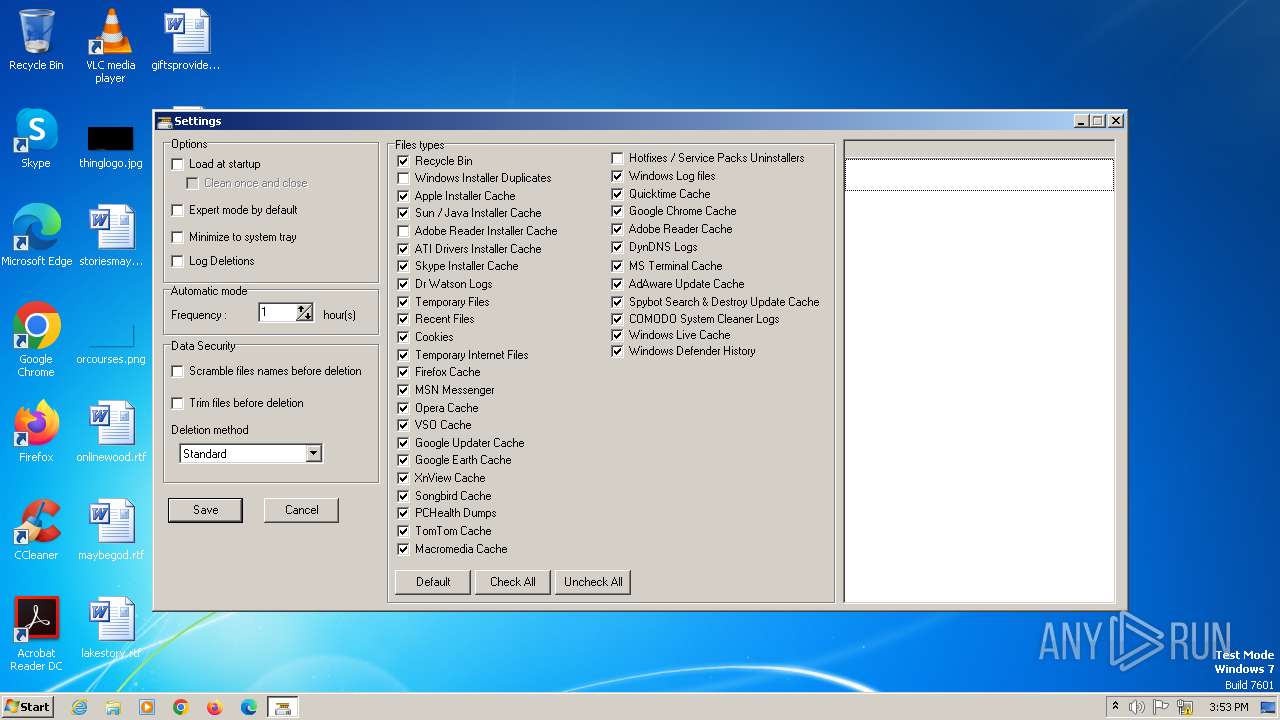Select maybegod.rtf file icon
The image size is (1280, 720).
110,530
